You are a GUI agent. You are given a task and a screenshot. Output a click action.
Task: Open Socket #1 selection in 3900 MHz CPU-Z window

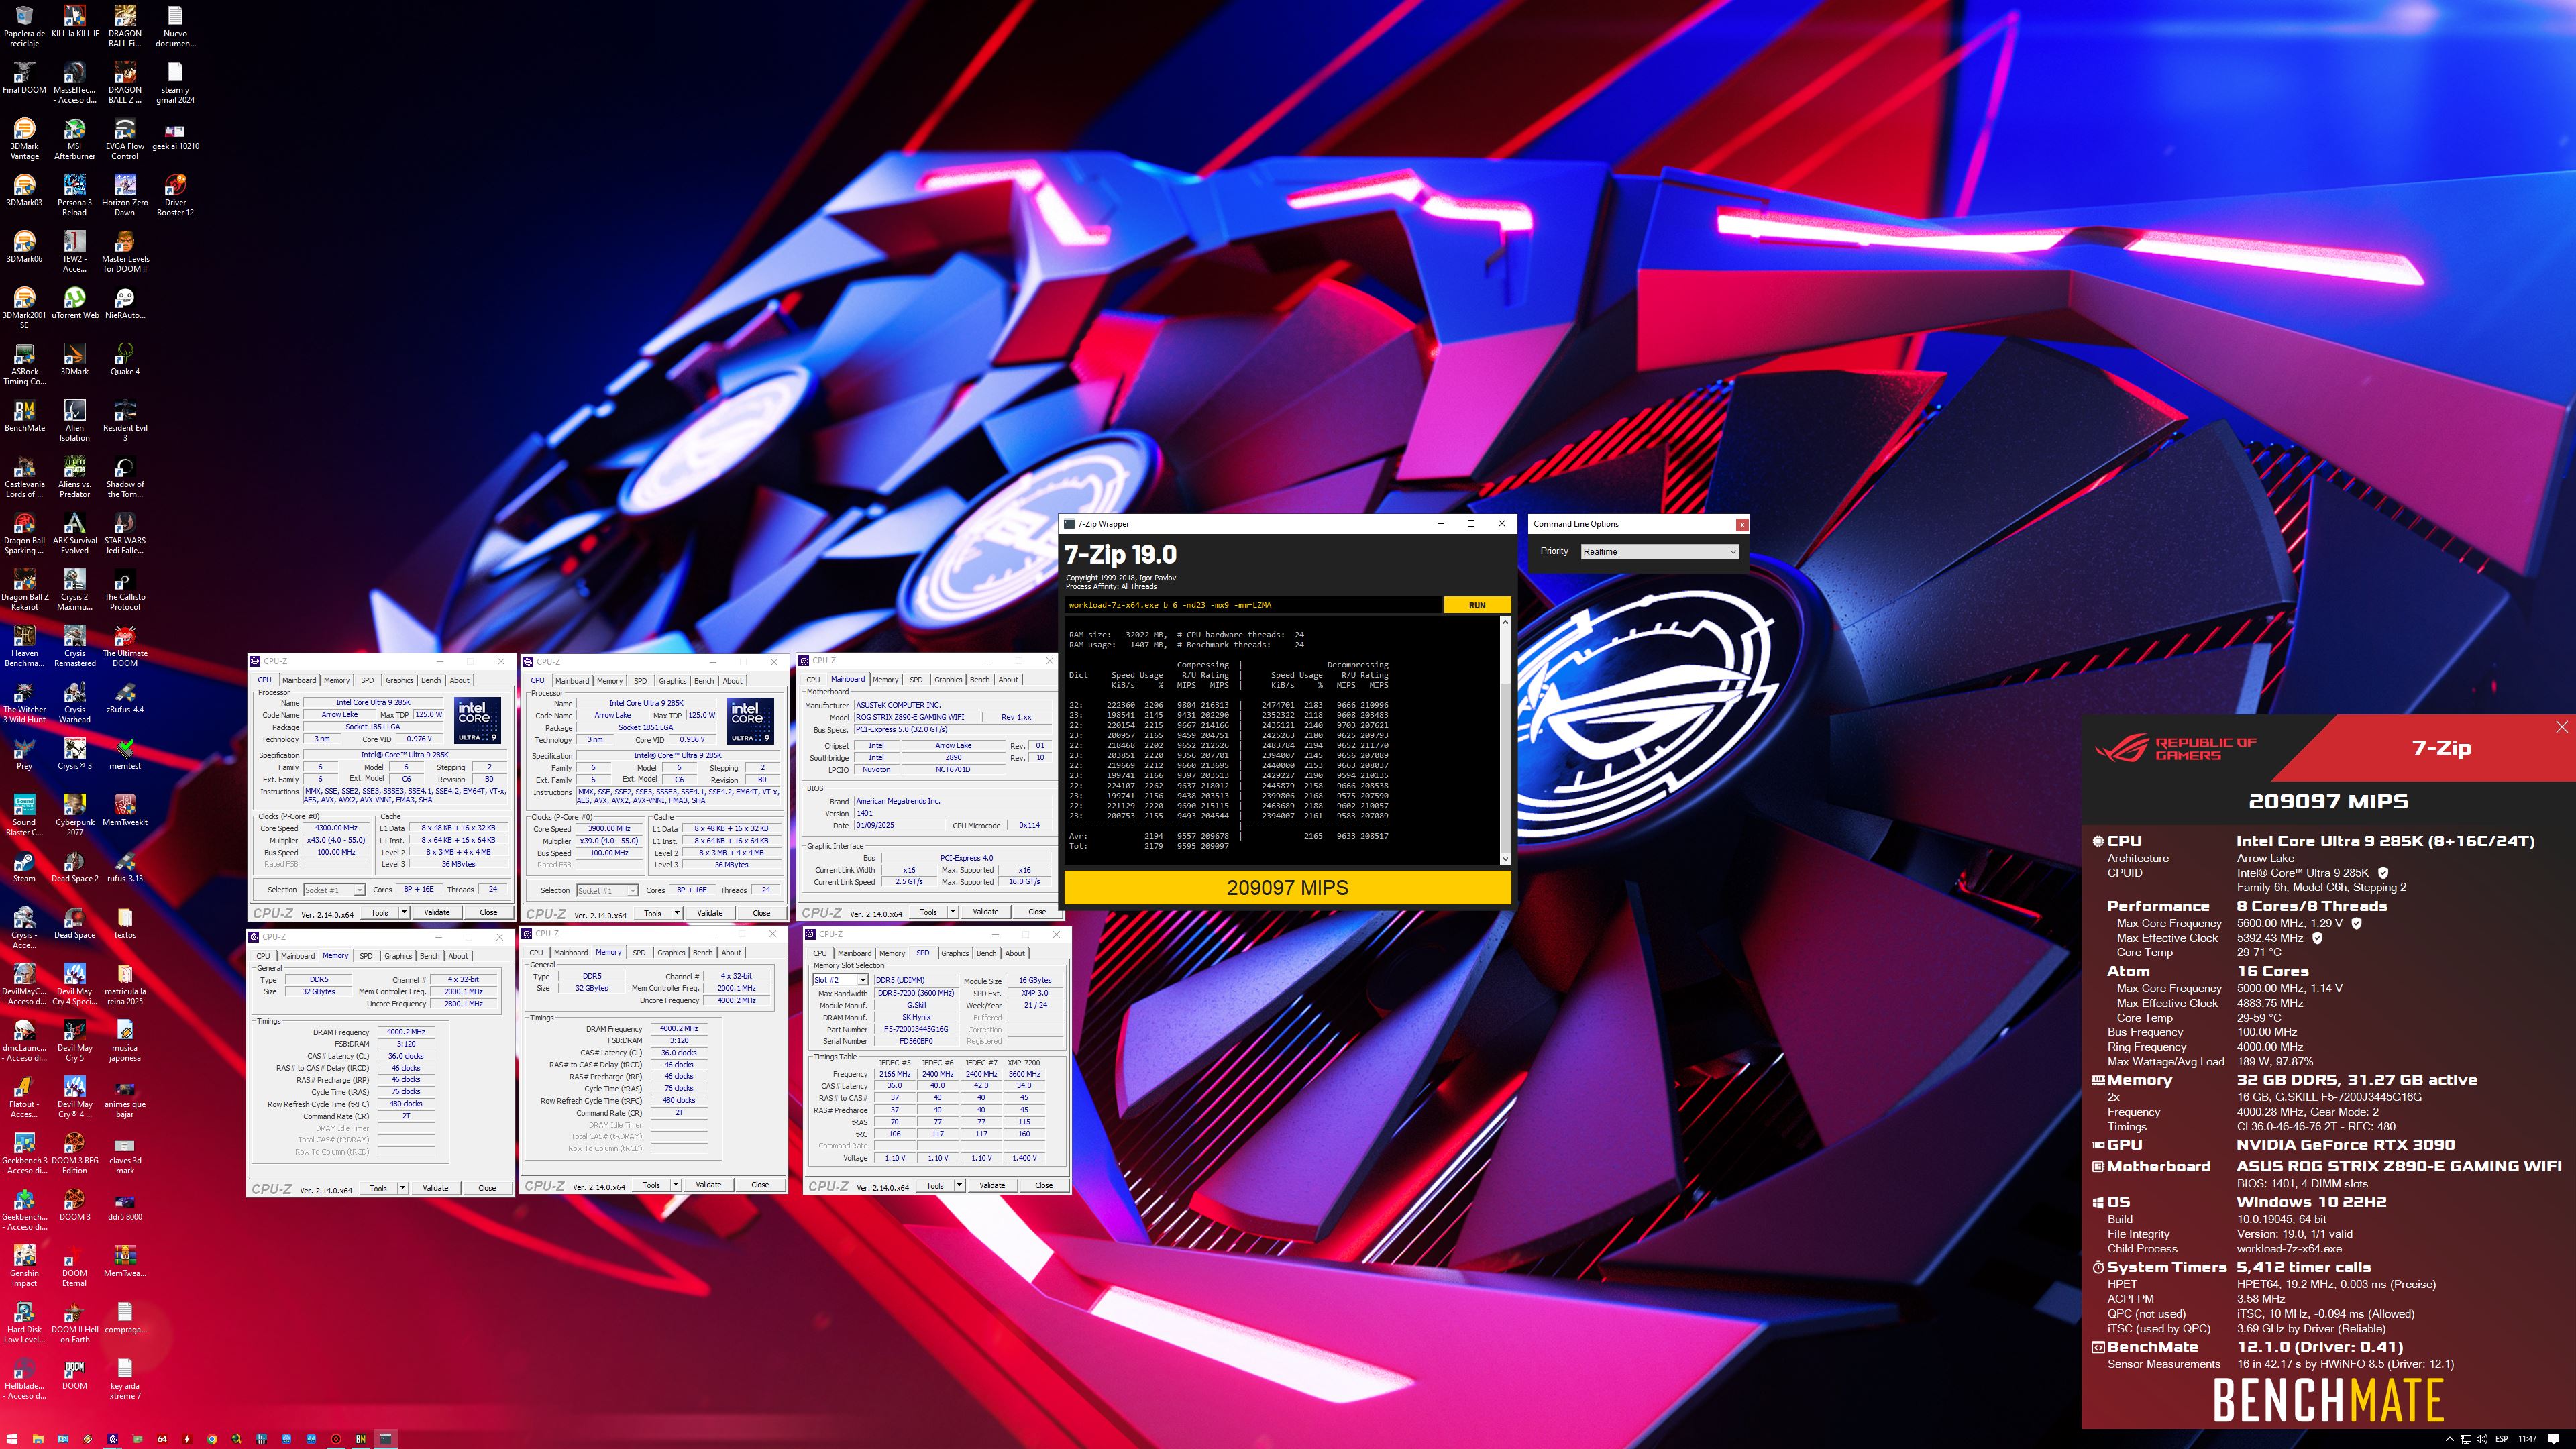pos(607,890)
